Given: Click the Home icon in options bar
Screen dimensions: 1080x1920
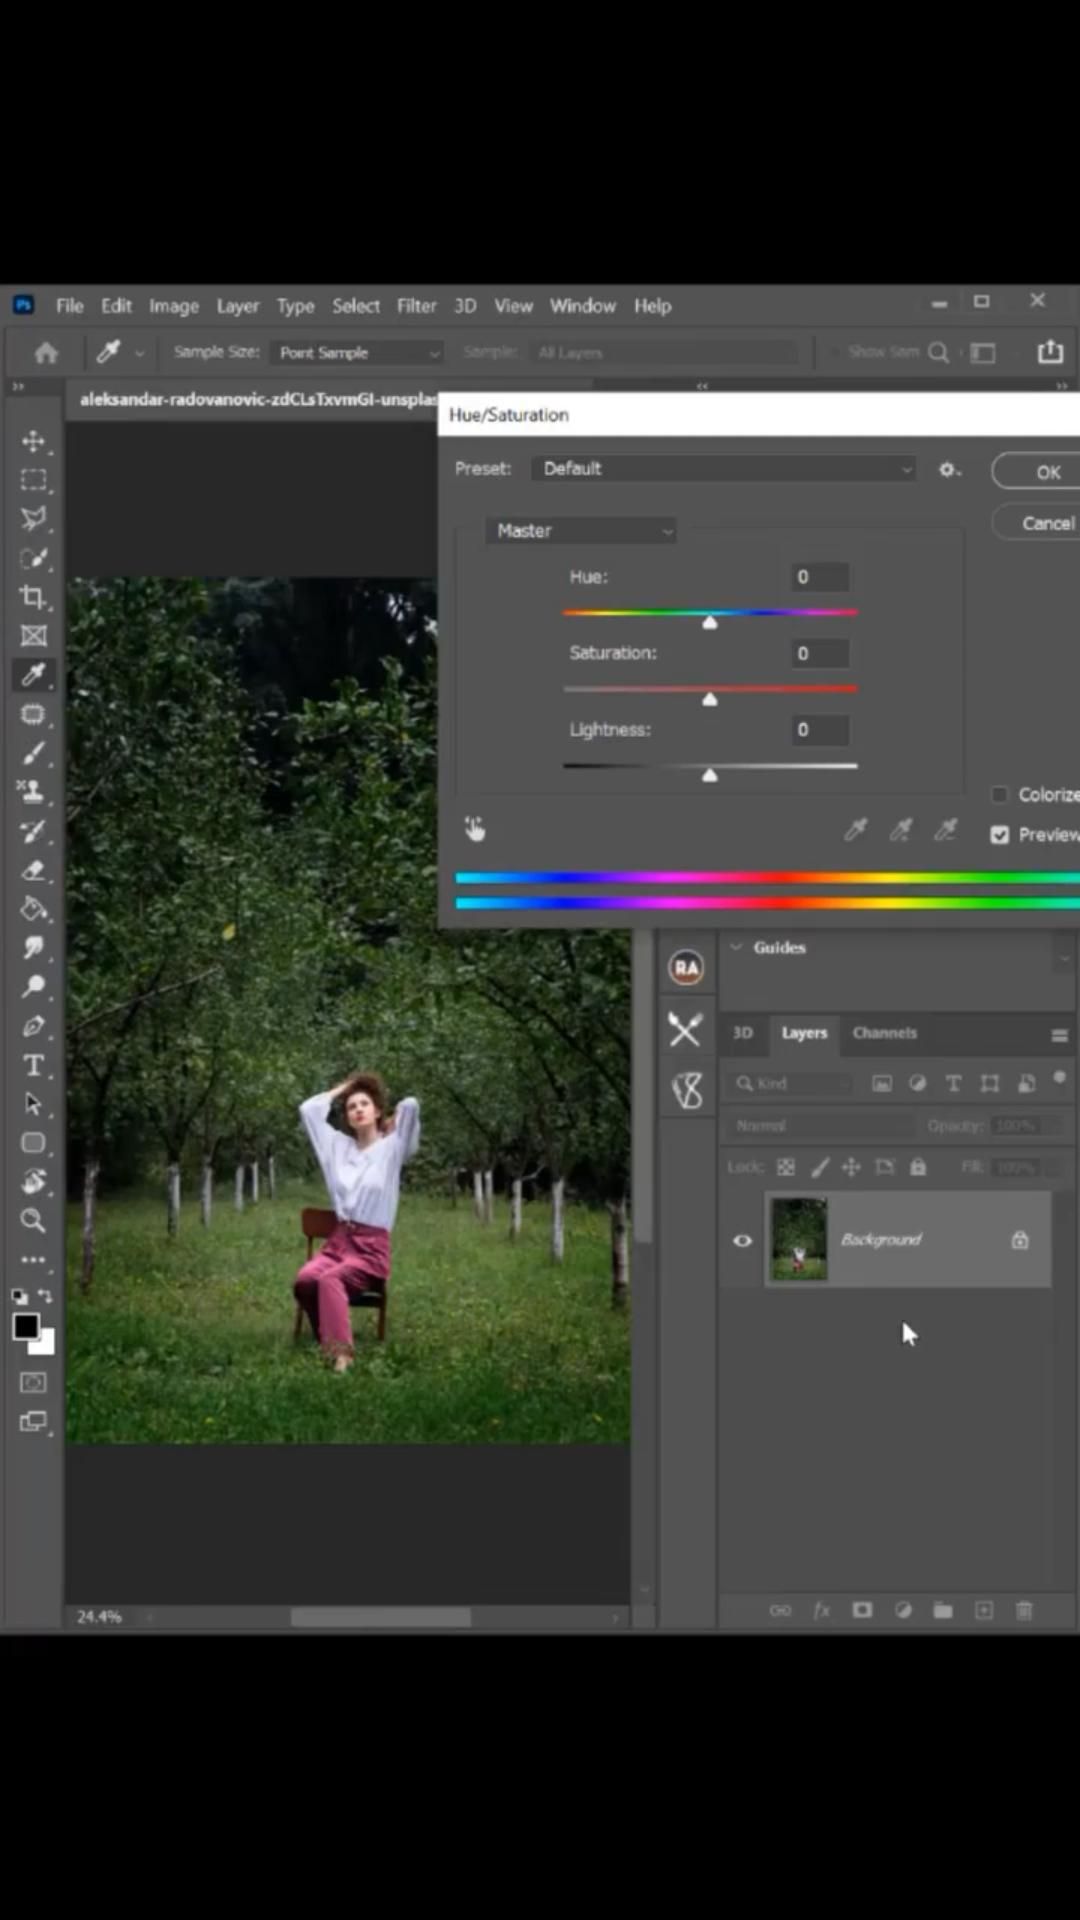Looking at the screenshot, I should (x=46, y=352).
